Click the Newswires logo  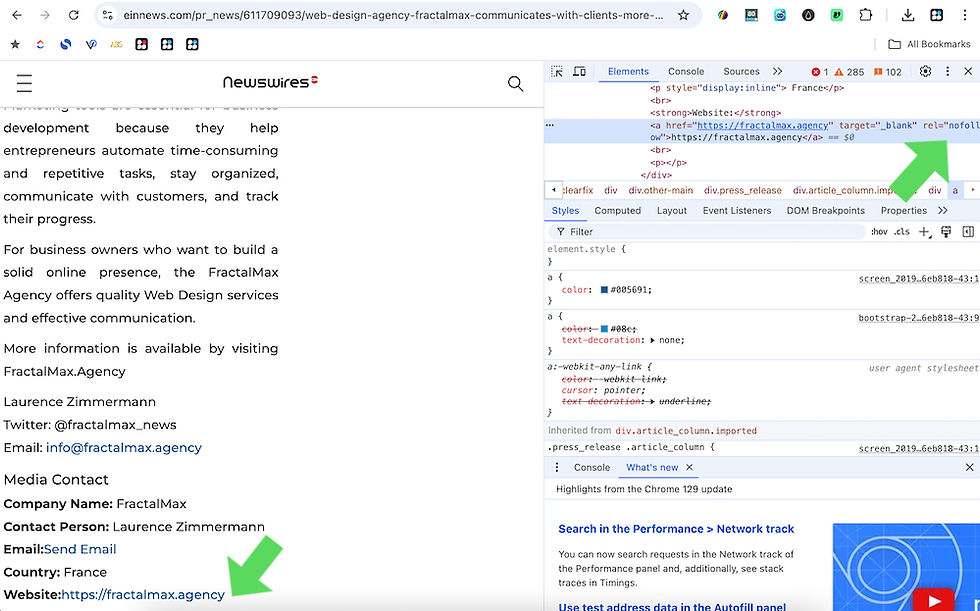pos(271,82)
